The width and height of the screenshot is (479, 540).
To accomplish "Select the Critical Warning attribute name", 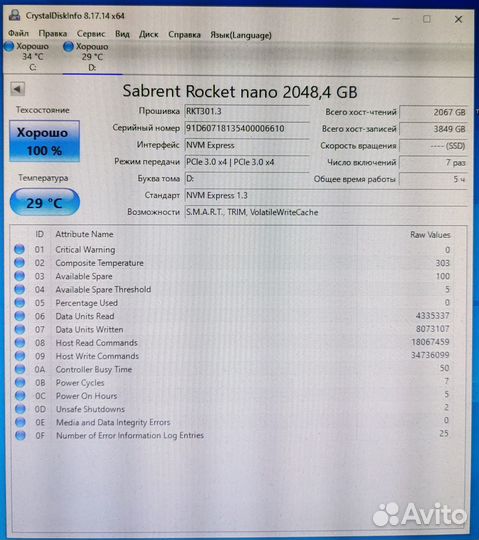I will click(x=85, y=250).
